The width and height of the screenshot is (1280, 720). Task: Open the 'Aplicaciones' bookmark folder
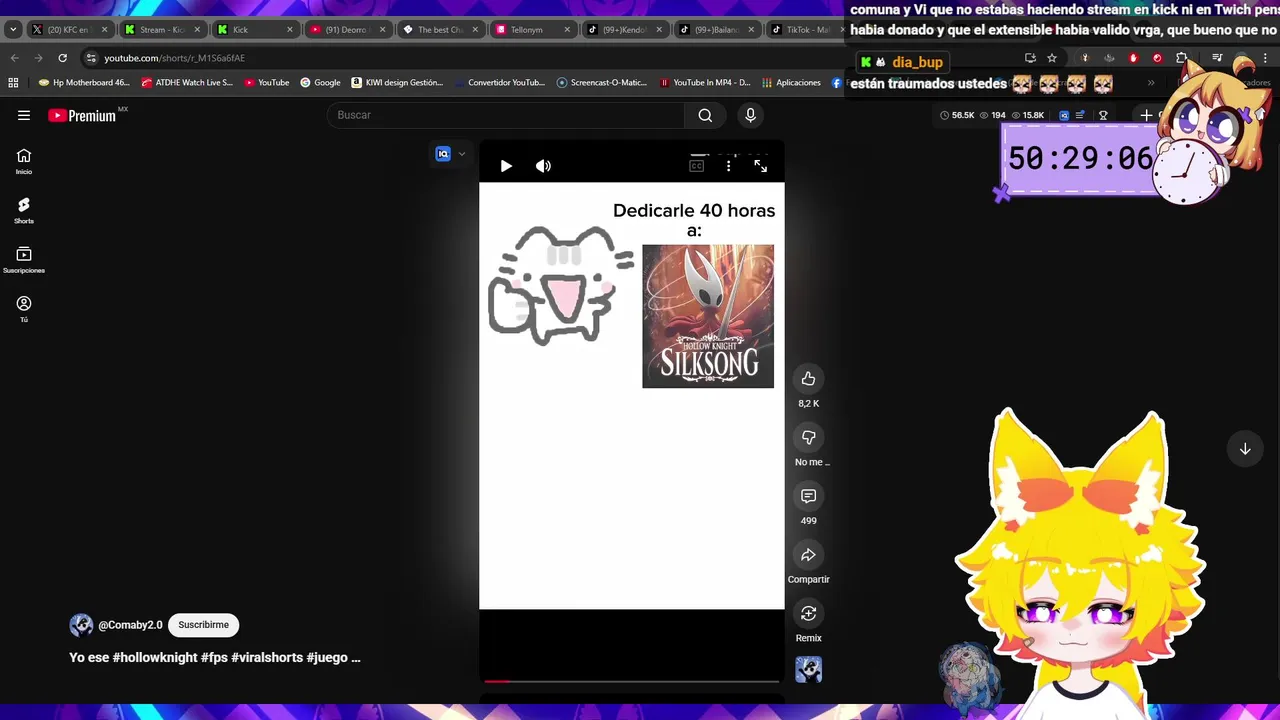click(x=791, y=83)
